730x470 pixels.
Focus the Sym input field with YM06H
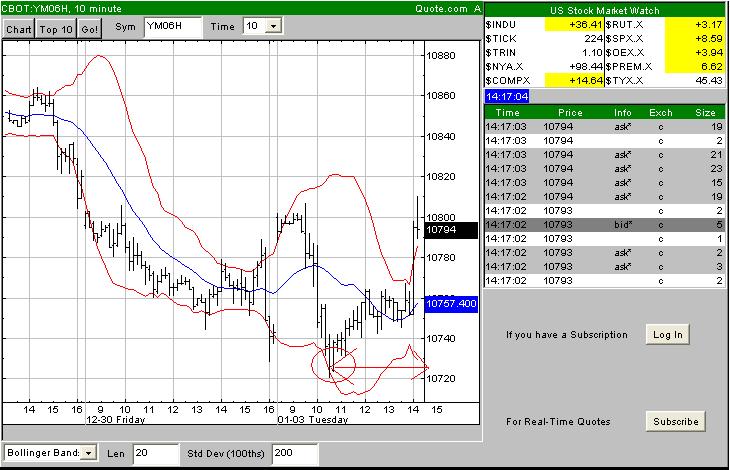click(x=173, y=27)
